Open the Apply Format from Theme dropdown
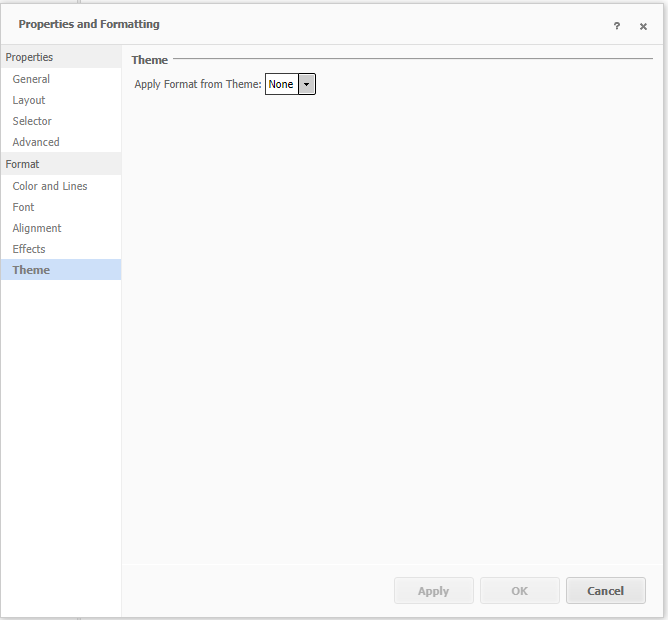This screenshot has height=620, width=668. [306, 84]
